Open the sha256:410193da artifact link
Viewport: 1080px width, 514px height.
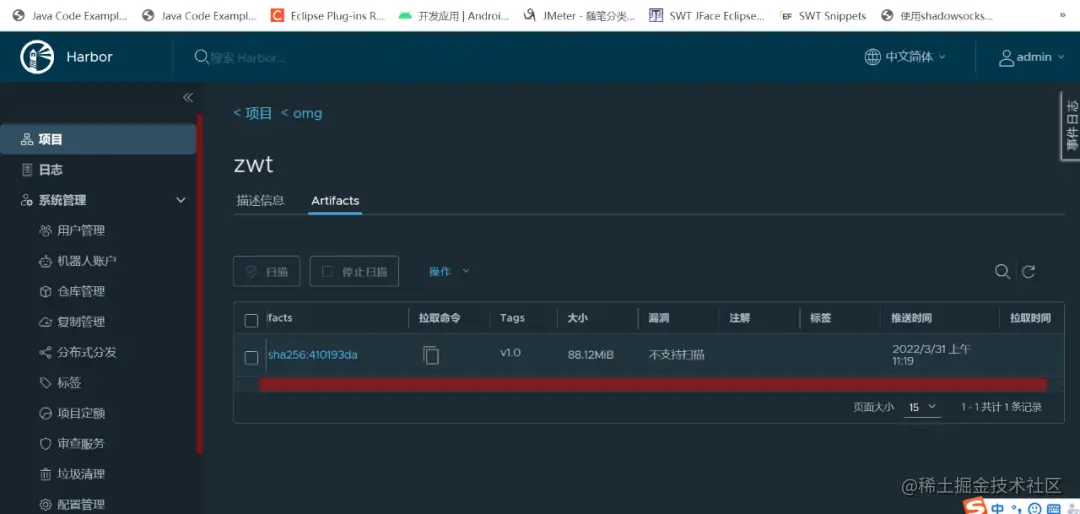click(x=313, y=356)
